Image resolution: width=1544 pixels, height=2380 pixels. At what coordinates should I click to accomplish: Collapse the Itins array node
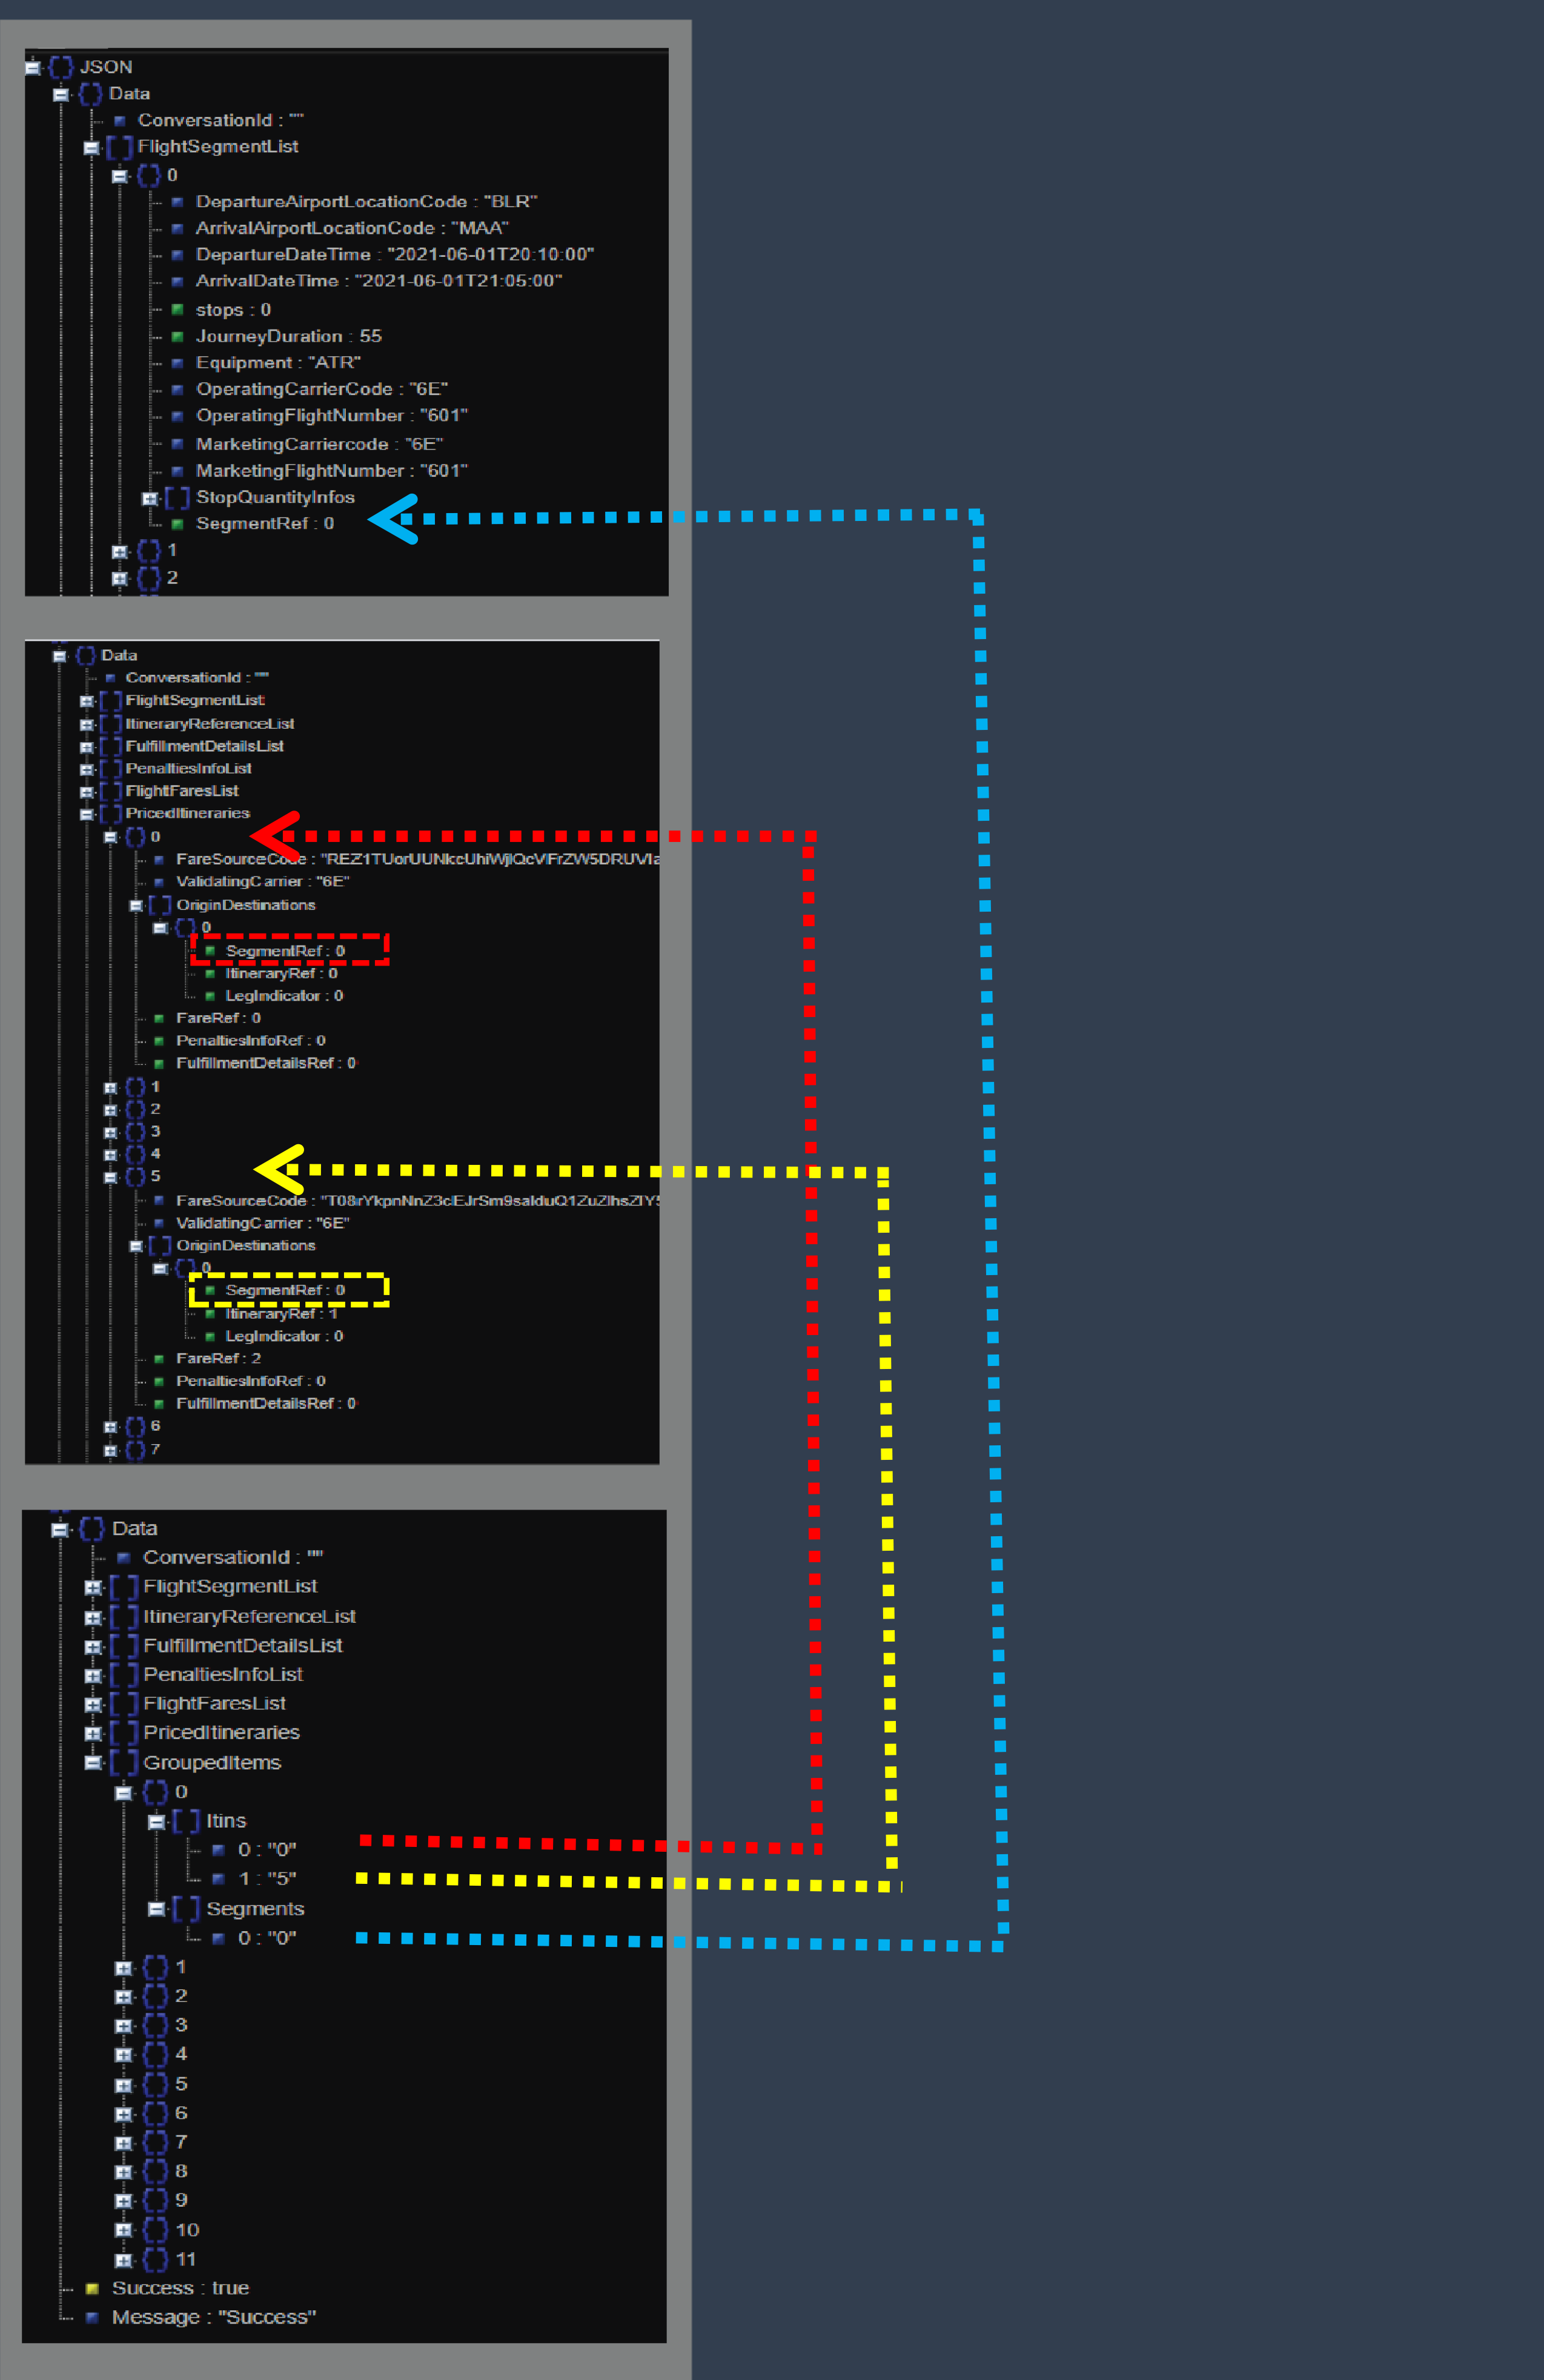(x=156, y=1821)
